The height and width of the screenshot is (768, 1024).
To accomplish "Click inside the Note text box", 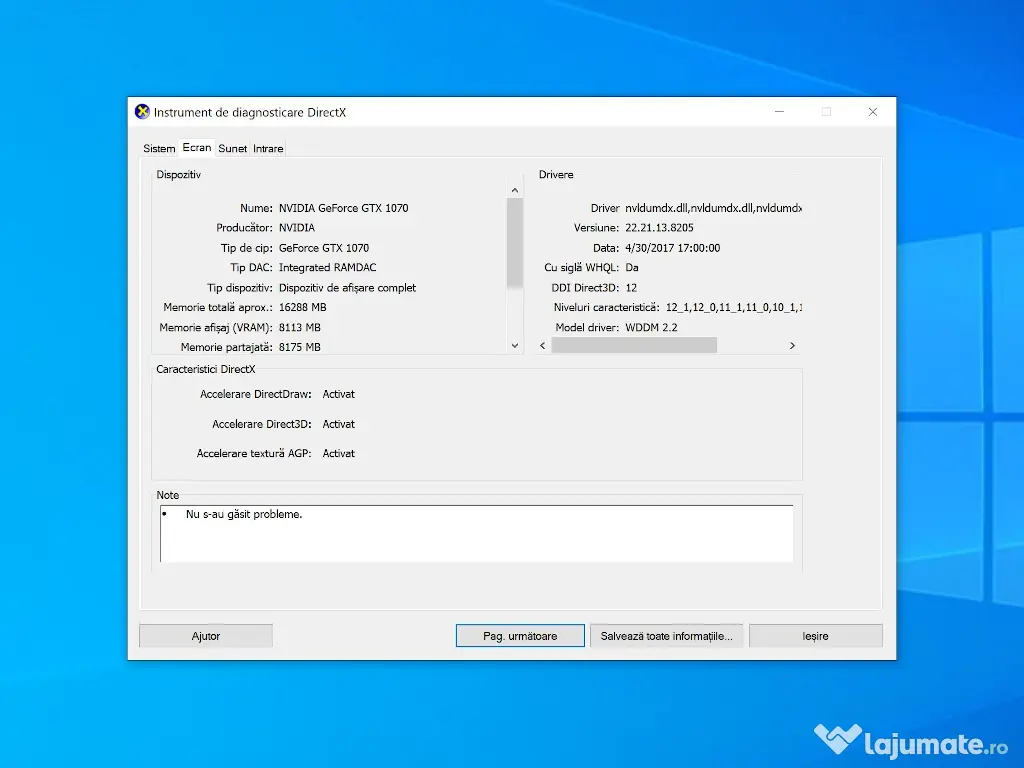I will (x=476, y=534).
